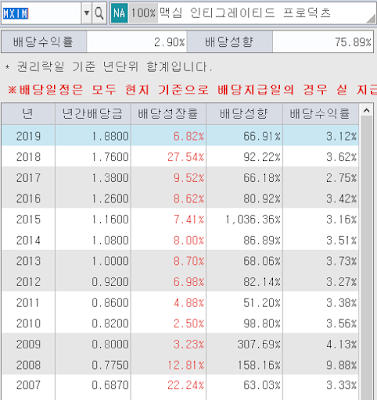Click the MXIM ticker input field
The width and height of the screenshot is (377, 400).
click(41, 13)
